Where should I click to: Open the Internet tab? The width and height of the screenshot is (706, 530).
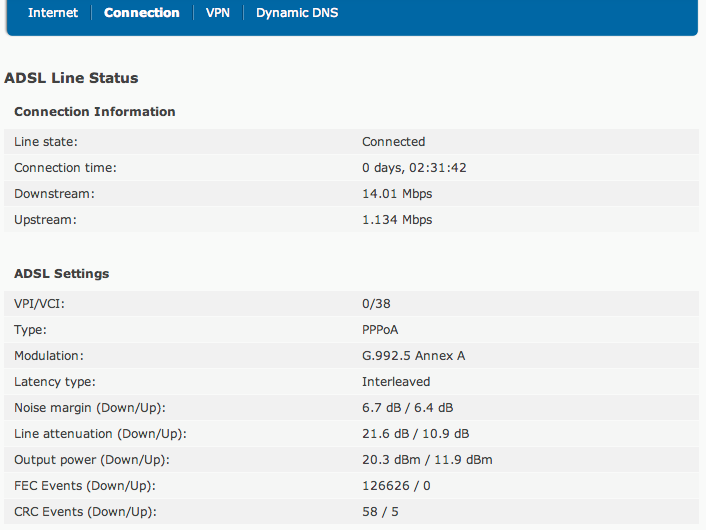(x=53, y=13)
